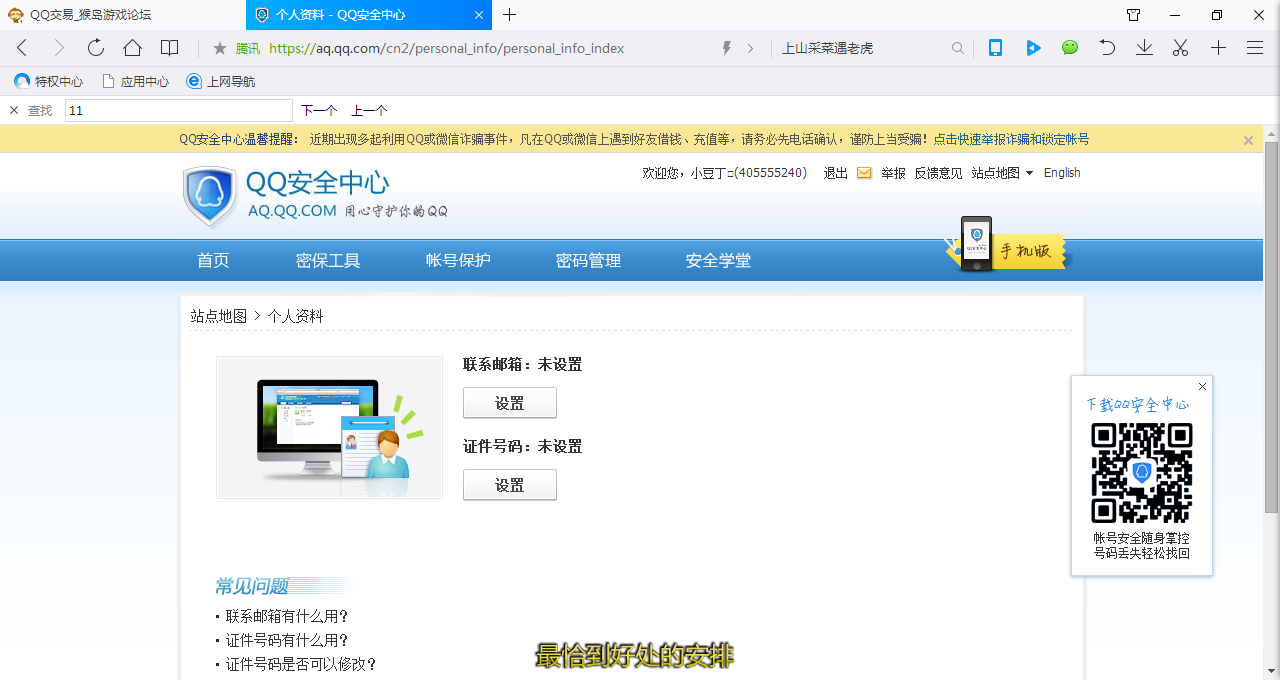The image size is (1280, 680).
Task: Click 站点地图 in the breadcrumb
Action: click(219, 316)
